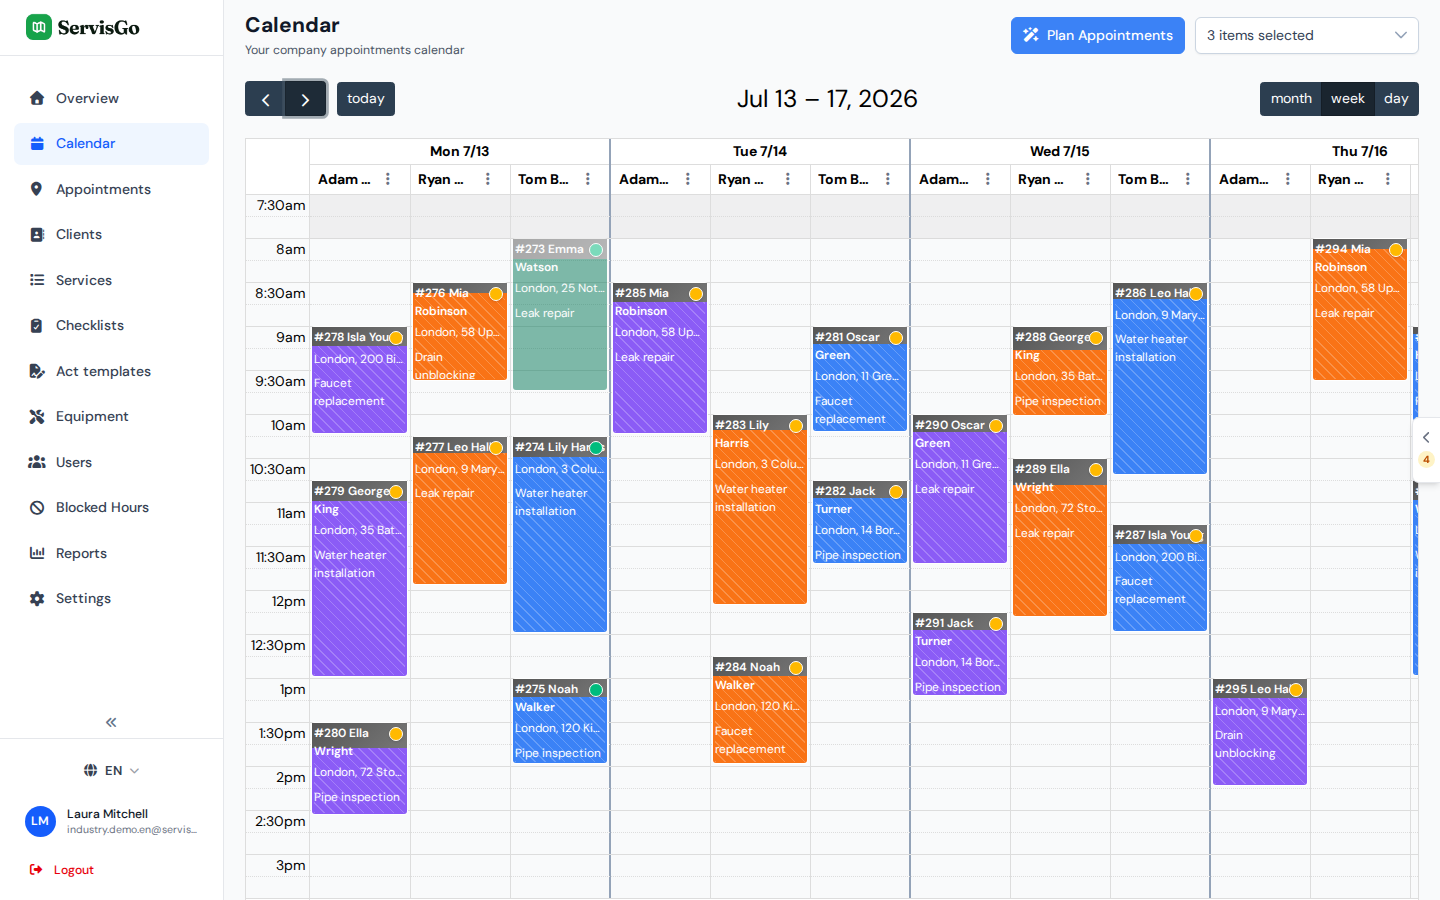
Task: Expand the right side panel chevron
Action: pyautogui.click(x=1426, y=437)
